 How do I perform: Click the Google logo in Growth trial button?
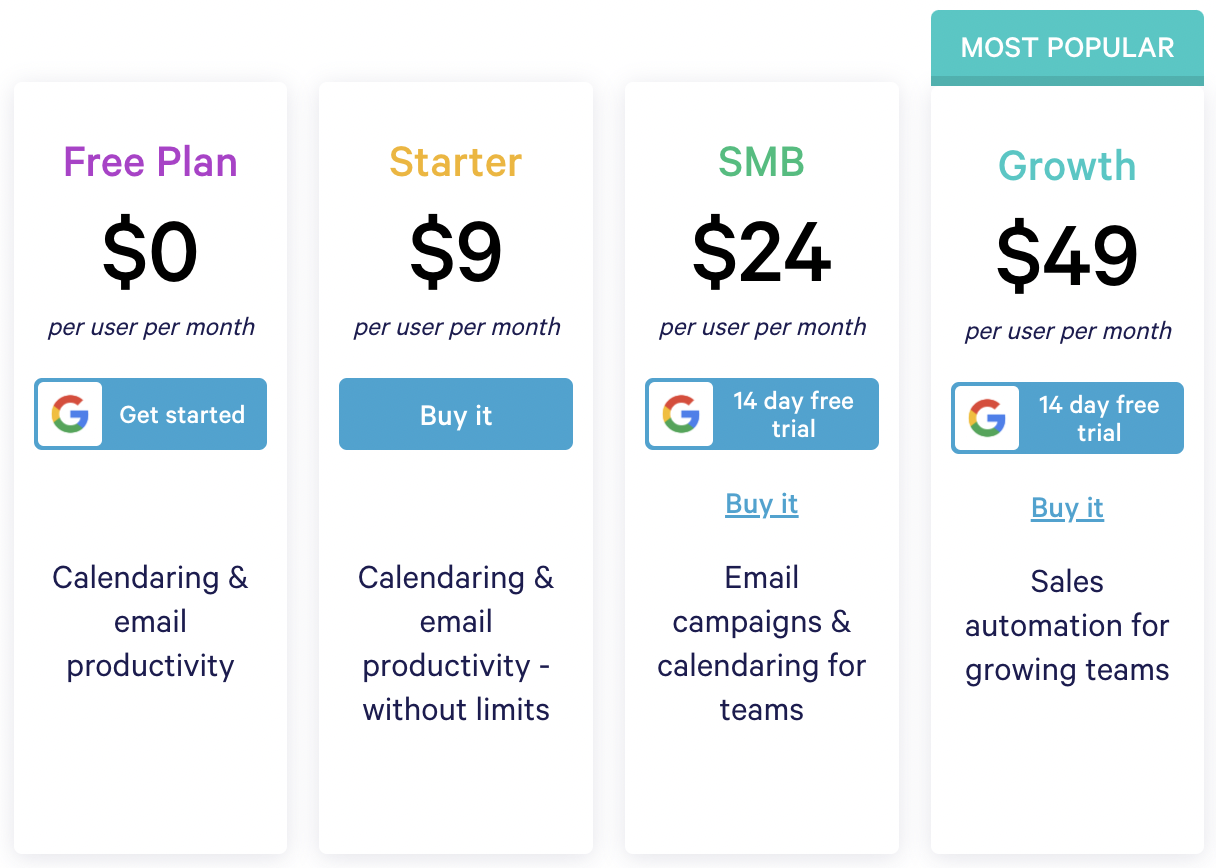[x=987, y=418]
